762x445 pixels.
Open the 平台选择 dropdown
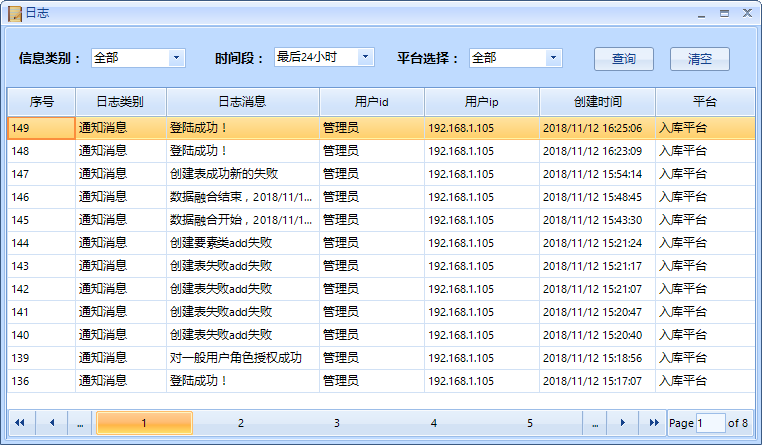pyautogui.click(x=553, y=58)
